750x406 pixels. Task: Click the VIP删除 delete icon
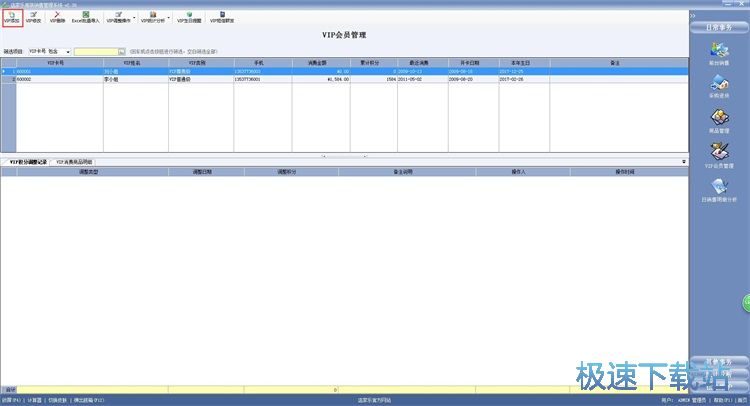pyautogui.click(x=59, y=16)
